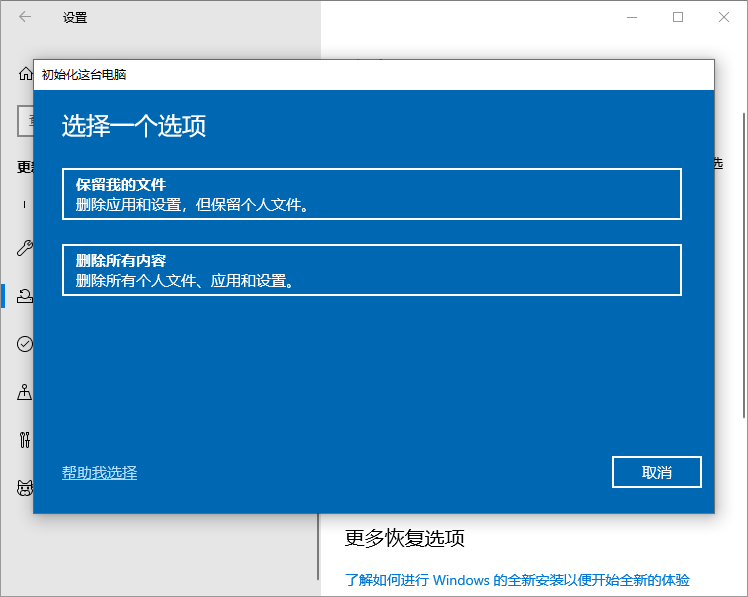The image size is (748, 597).
Task: Click the 初始化这台电脑 dialog title
Action: pos(84,74)
